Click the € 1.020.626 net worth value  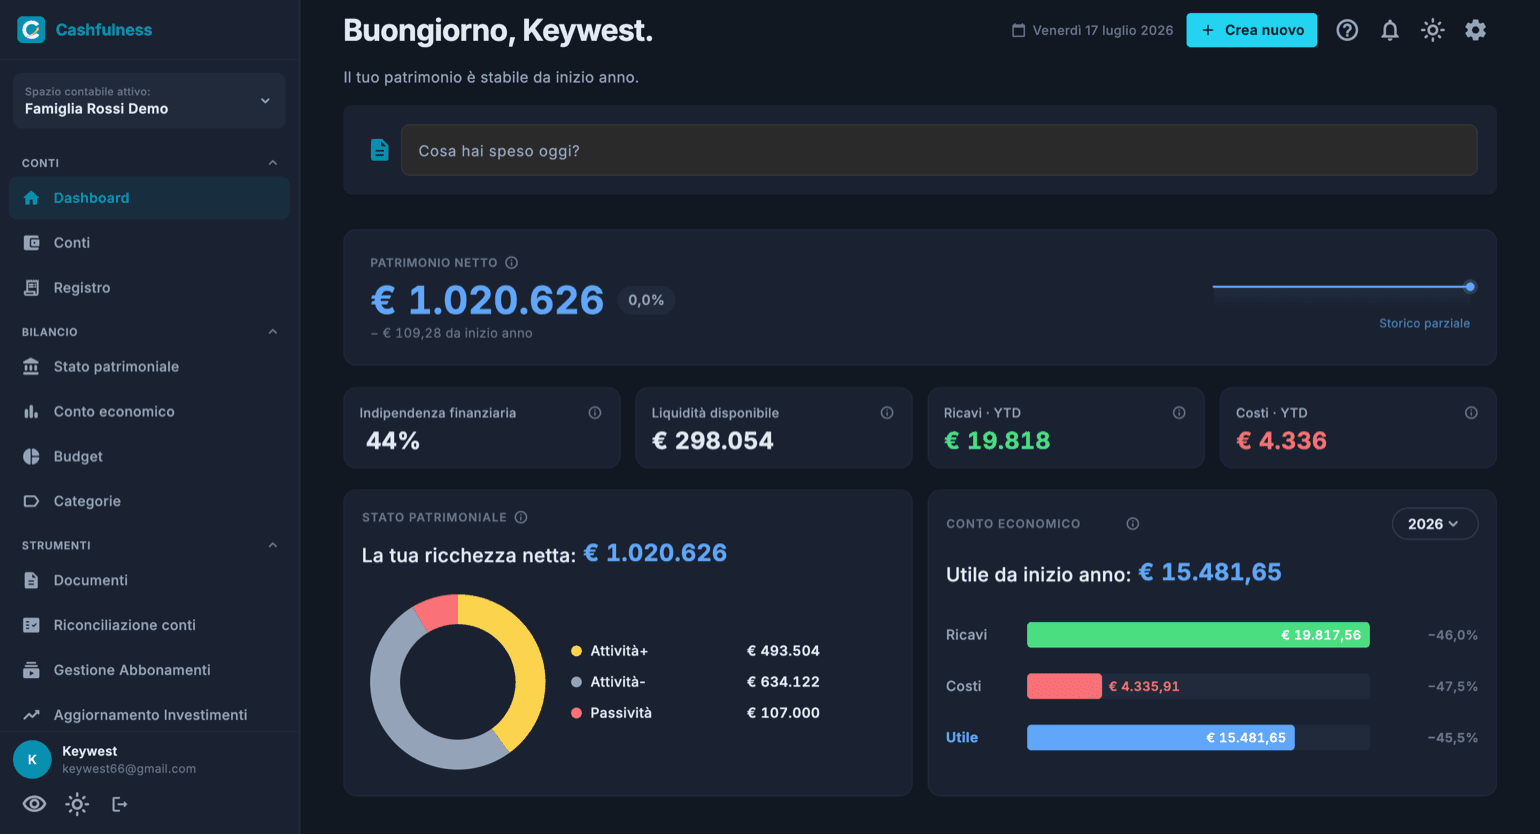487,300
